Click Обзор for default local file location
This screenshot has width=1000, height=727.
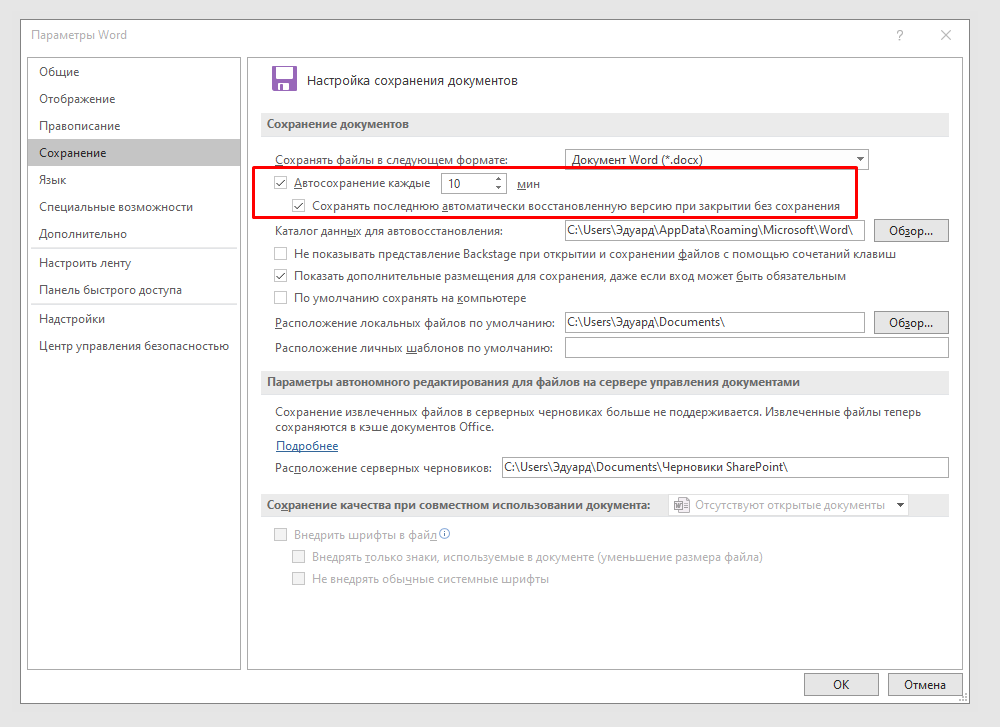click(x=911, y=323)
